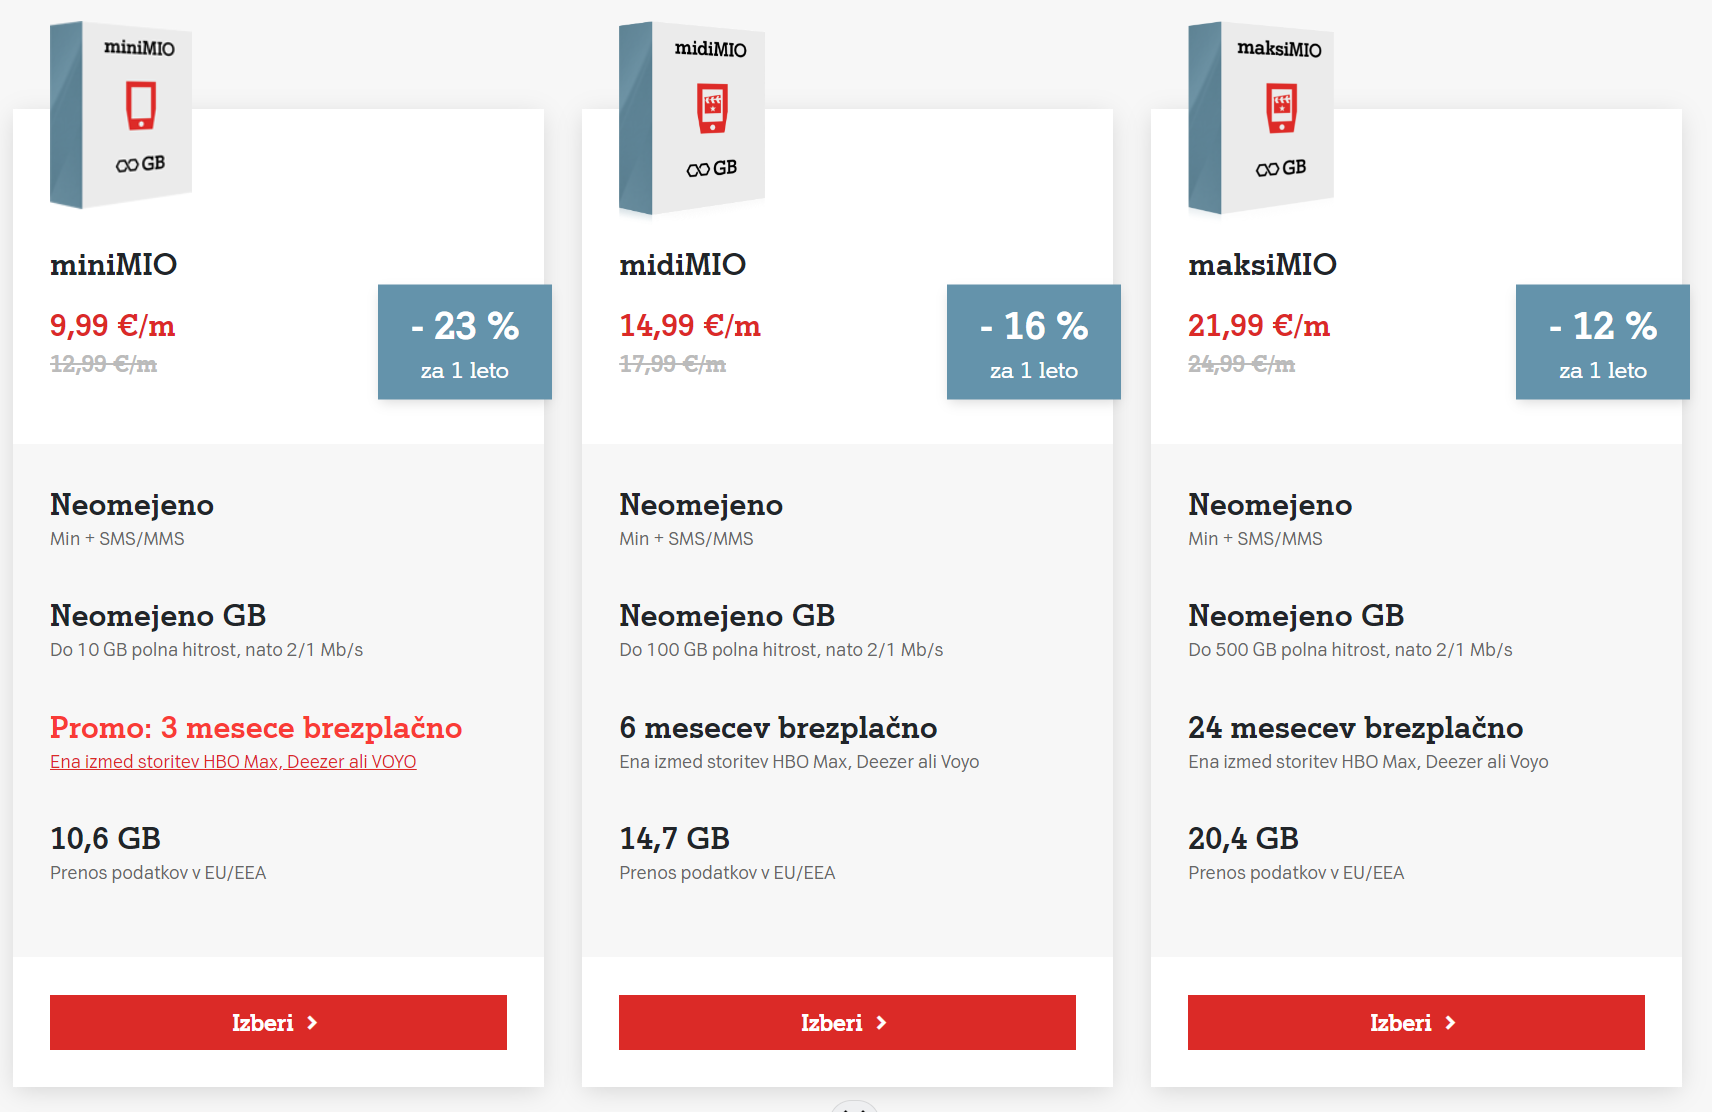
Task: Click the midiMIO plan title
Action: click(x=682, y=264)
